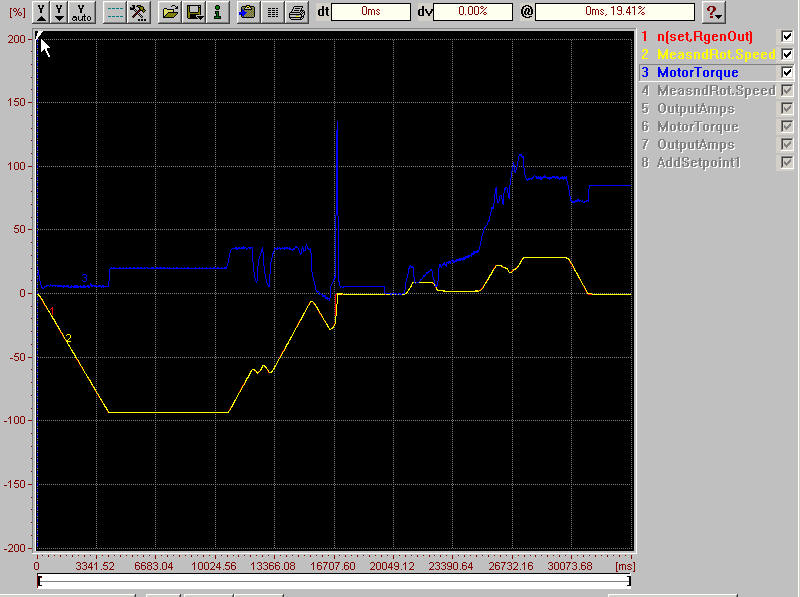Screen dimensions: 800x597
Task: Toggle channel 8 AddSetpoint1 checkbox
Action: pyautogui.click(x=787, y=162)
